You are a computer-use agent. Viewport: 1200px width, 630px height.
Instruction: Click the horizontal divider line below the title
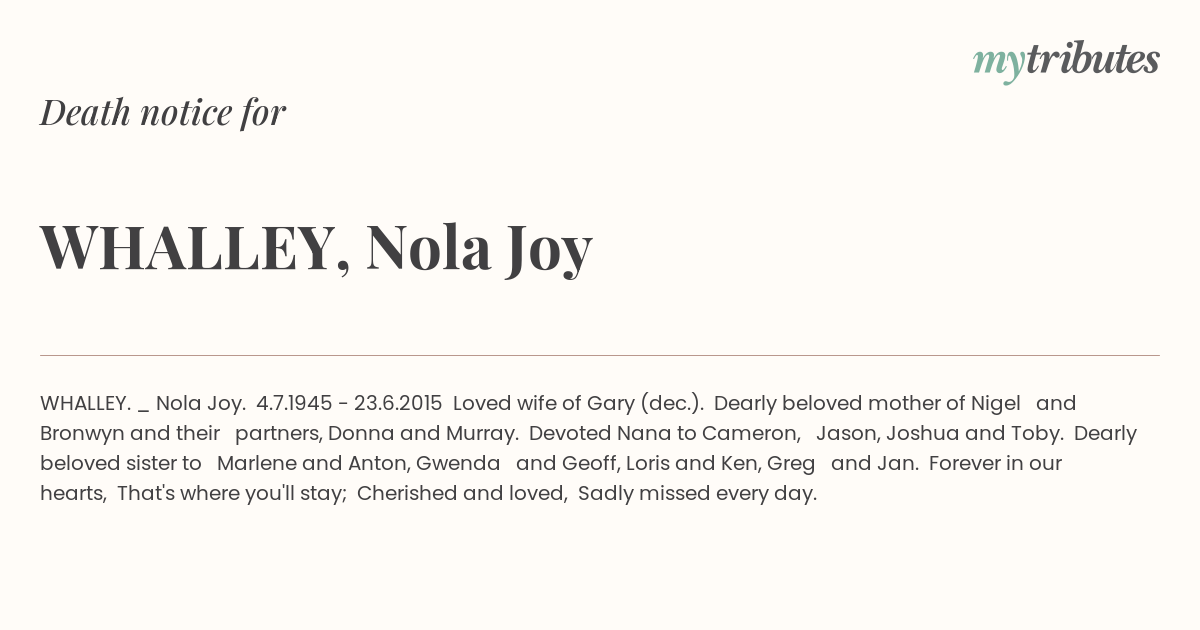click(600, 355)
